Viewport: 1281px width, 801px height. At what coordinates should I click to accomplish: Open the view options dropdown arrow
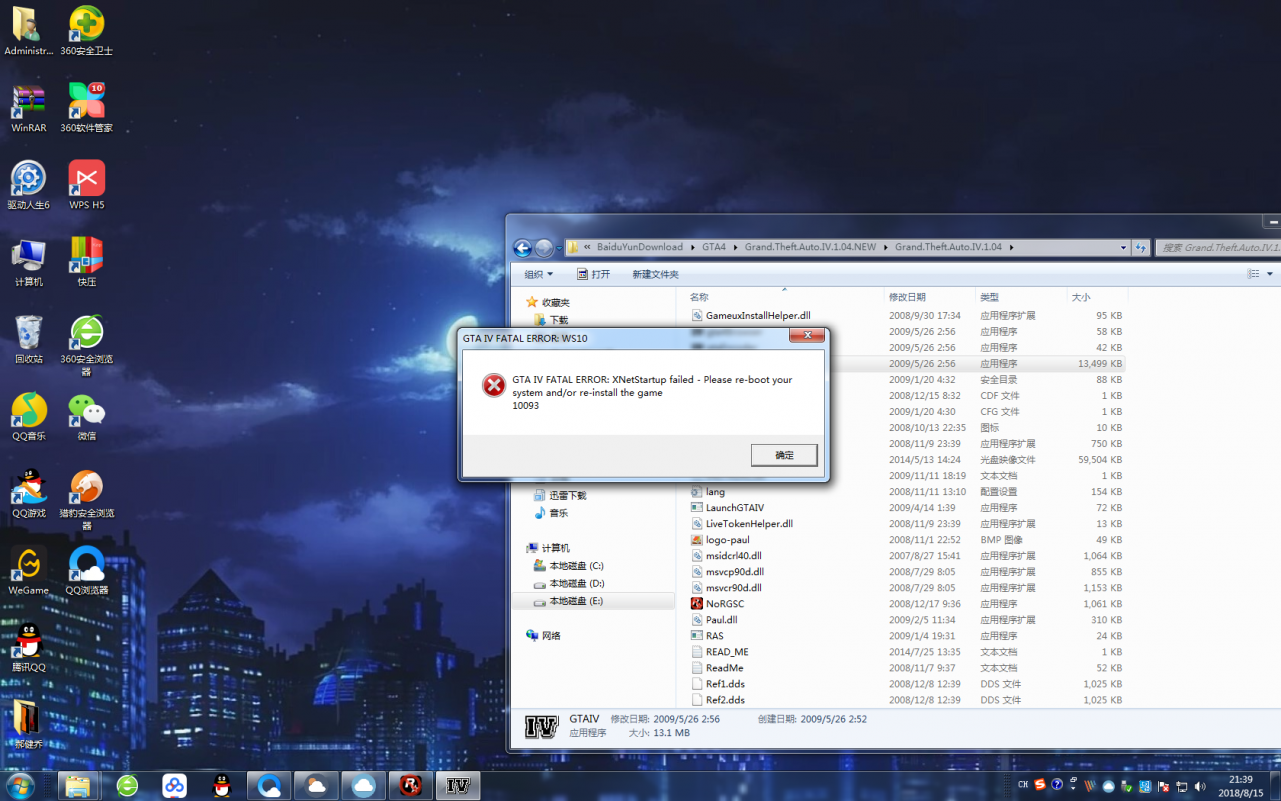(1270, 274)
